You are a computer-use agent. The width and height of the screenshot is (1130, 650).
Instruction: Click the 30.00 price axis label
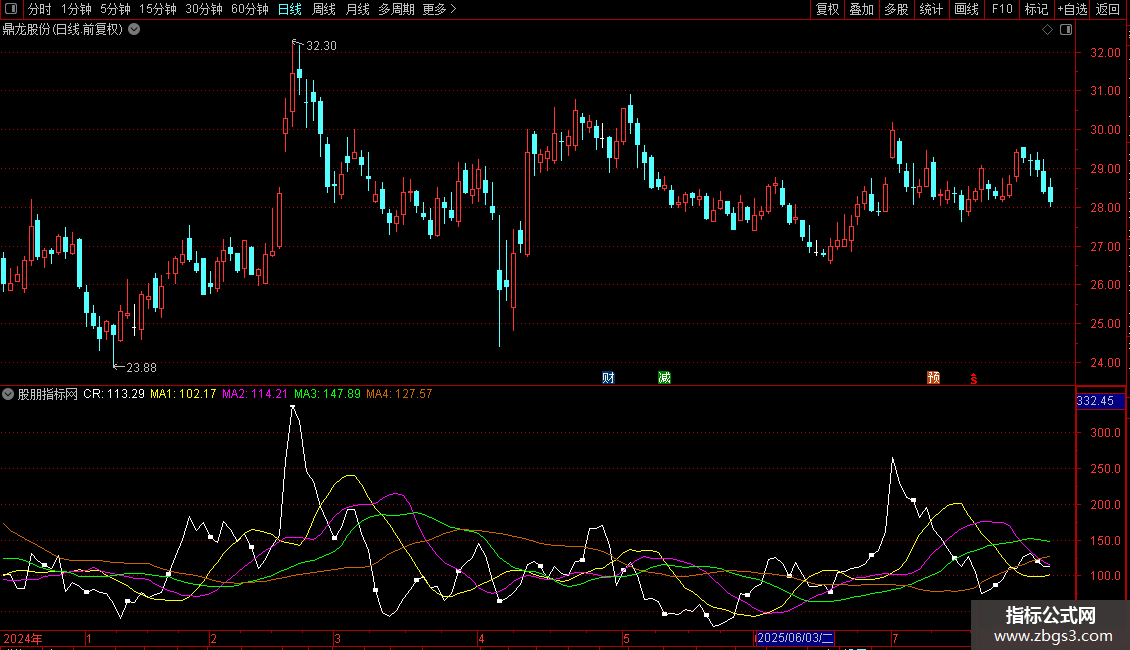1105,130
